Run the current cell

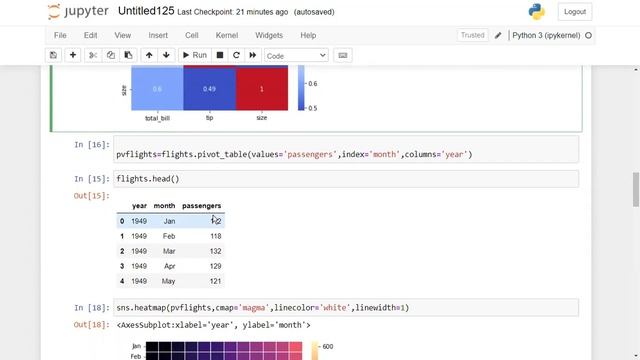coord(195,55)
